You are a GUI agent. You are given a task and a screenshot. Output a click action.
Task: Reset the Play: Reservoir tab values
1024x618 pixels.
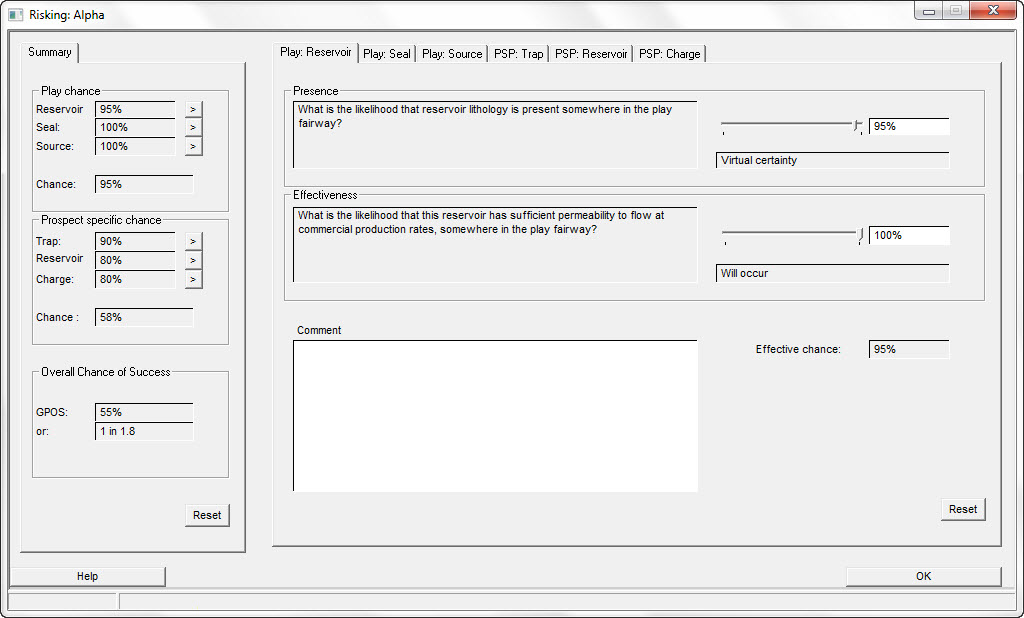click(963, 509)
